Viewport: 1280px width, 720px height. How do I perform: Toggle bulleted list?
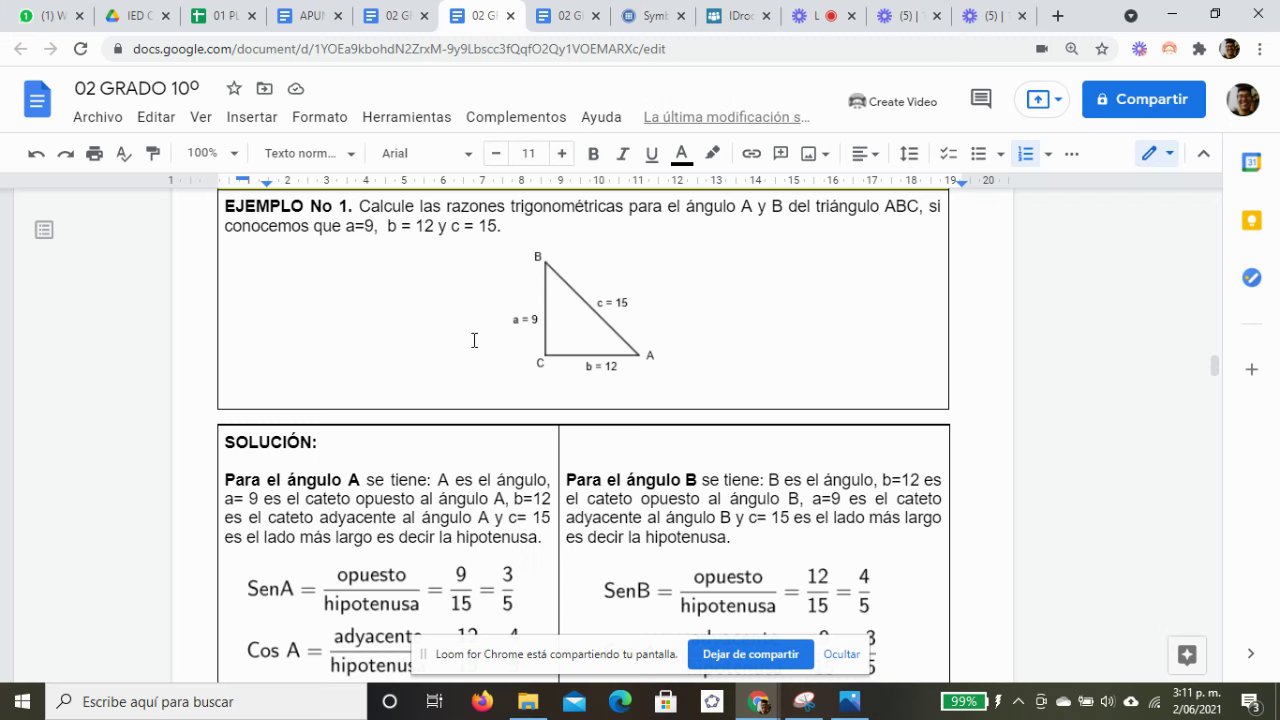point(979,153)
